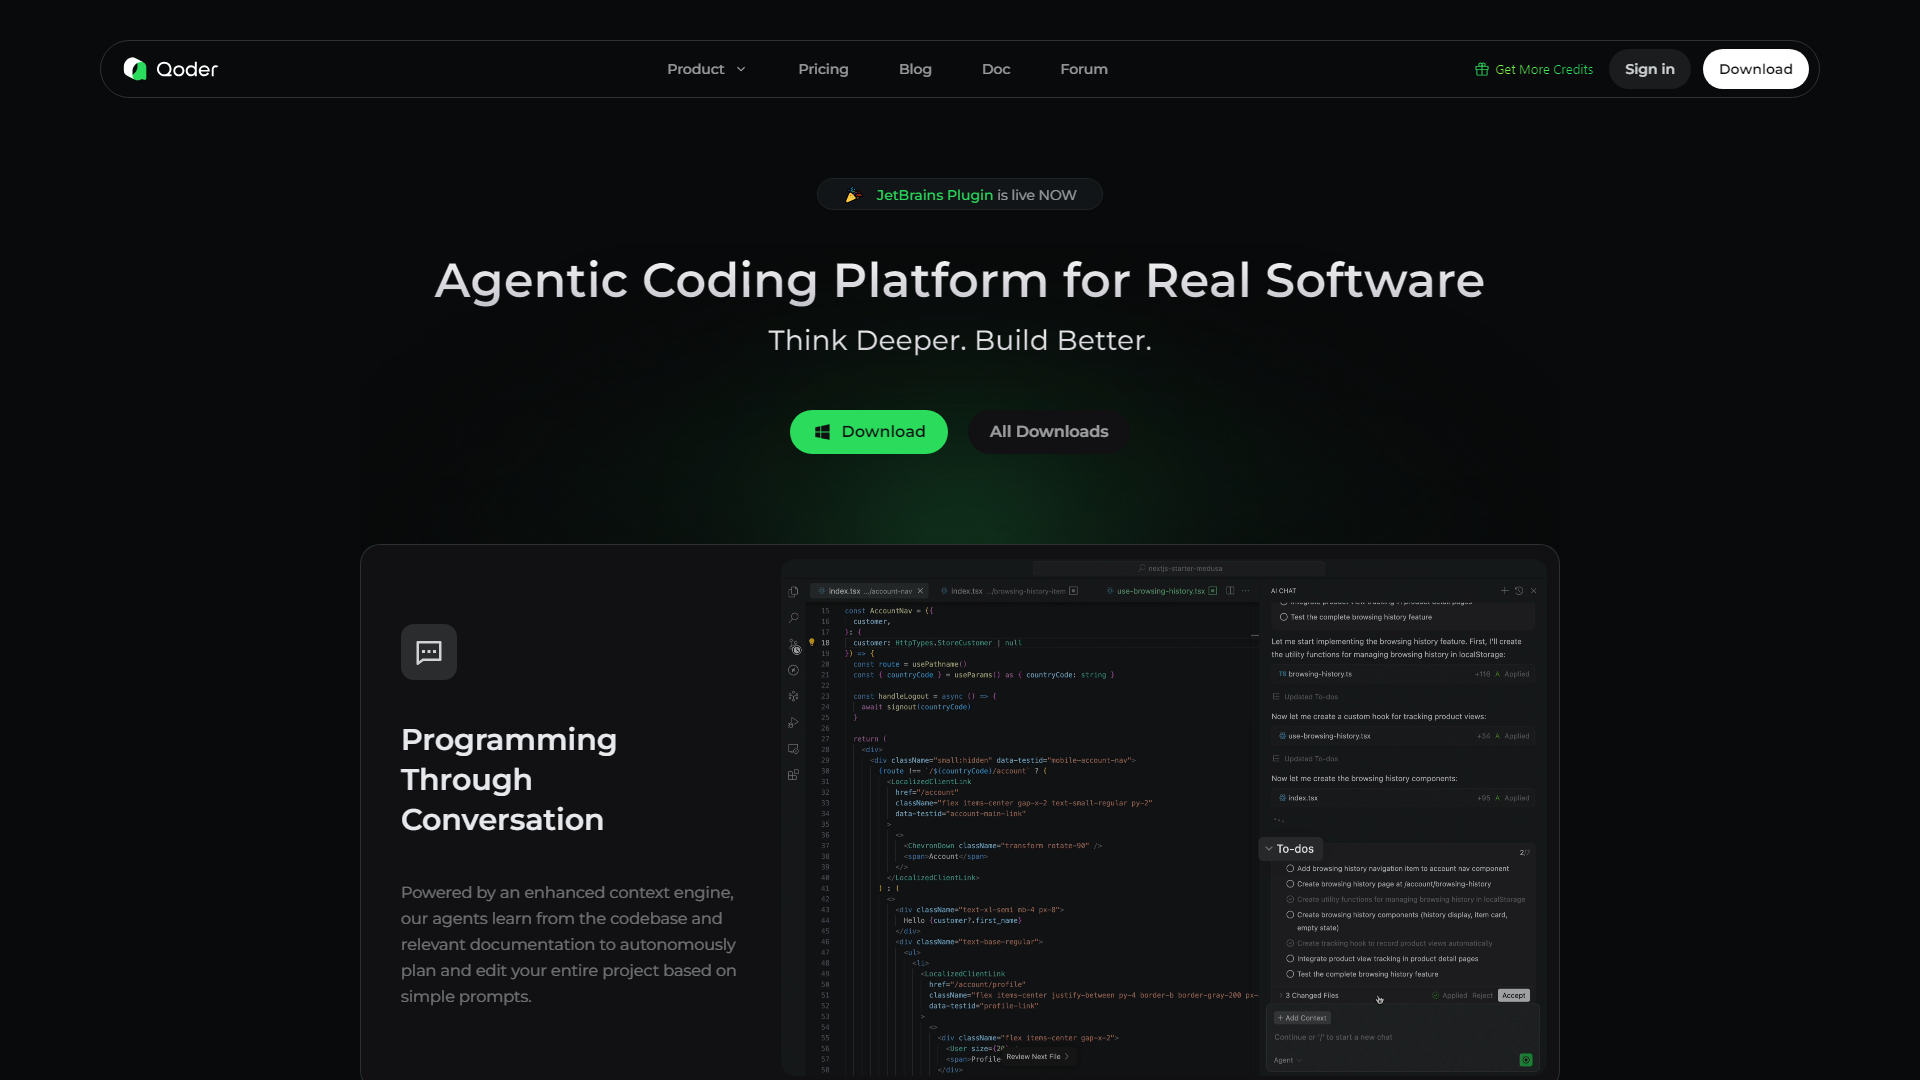Click the gift icon for more credits
The height and width of the screenshot is (1080, 1920).
tap(1481, 70)
